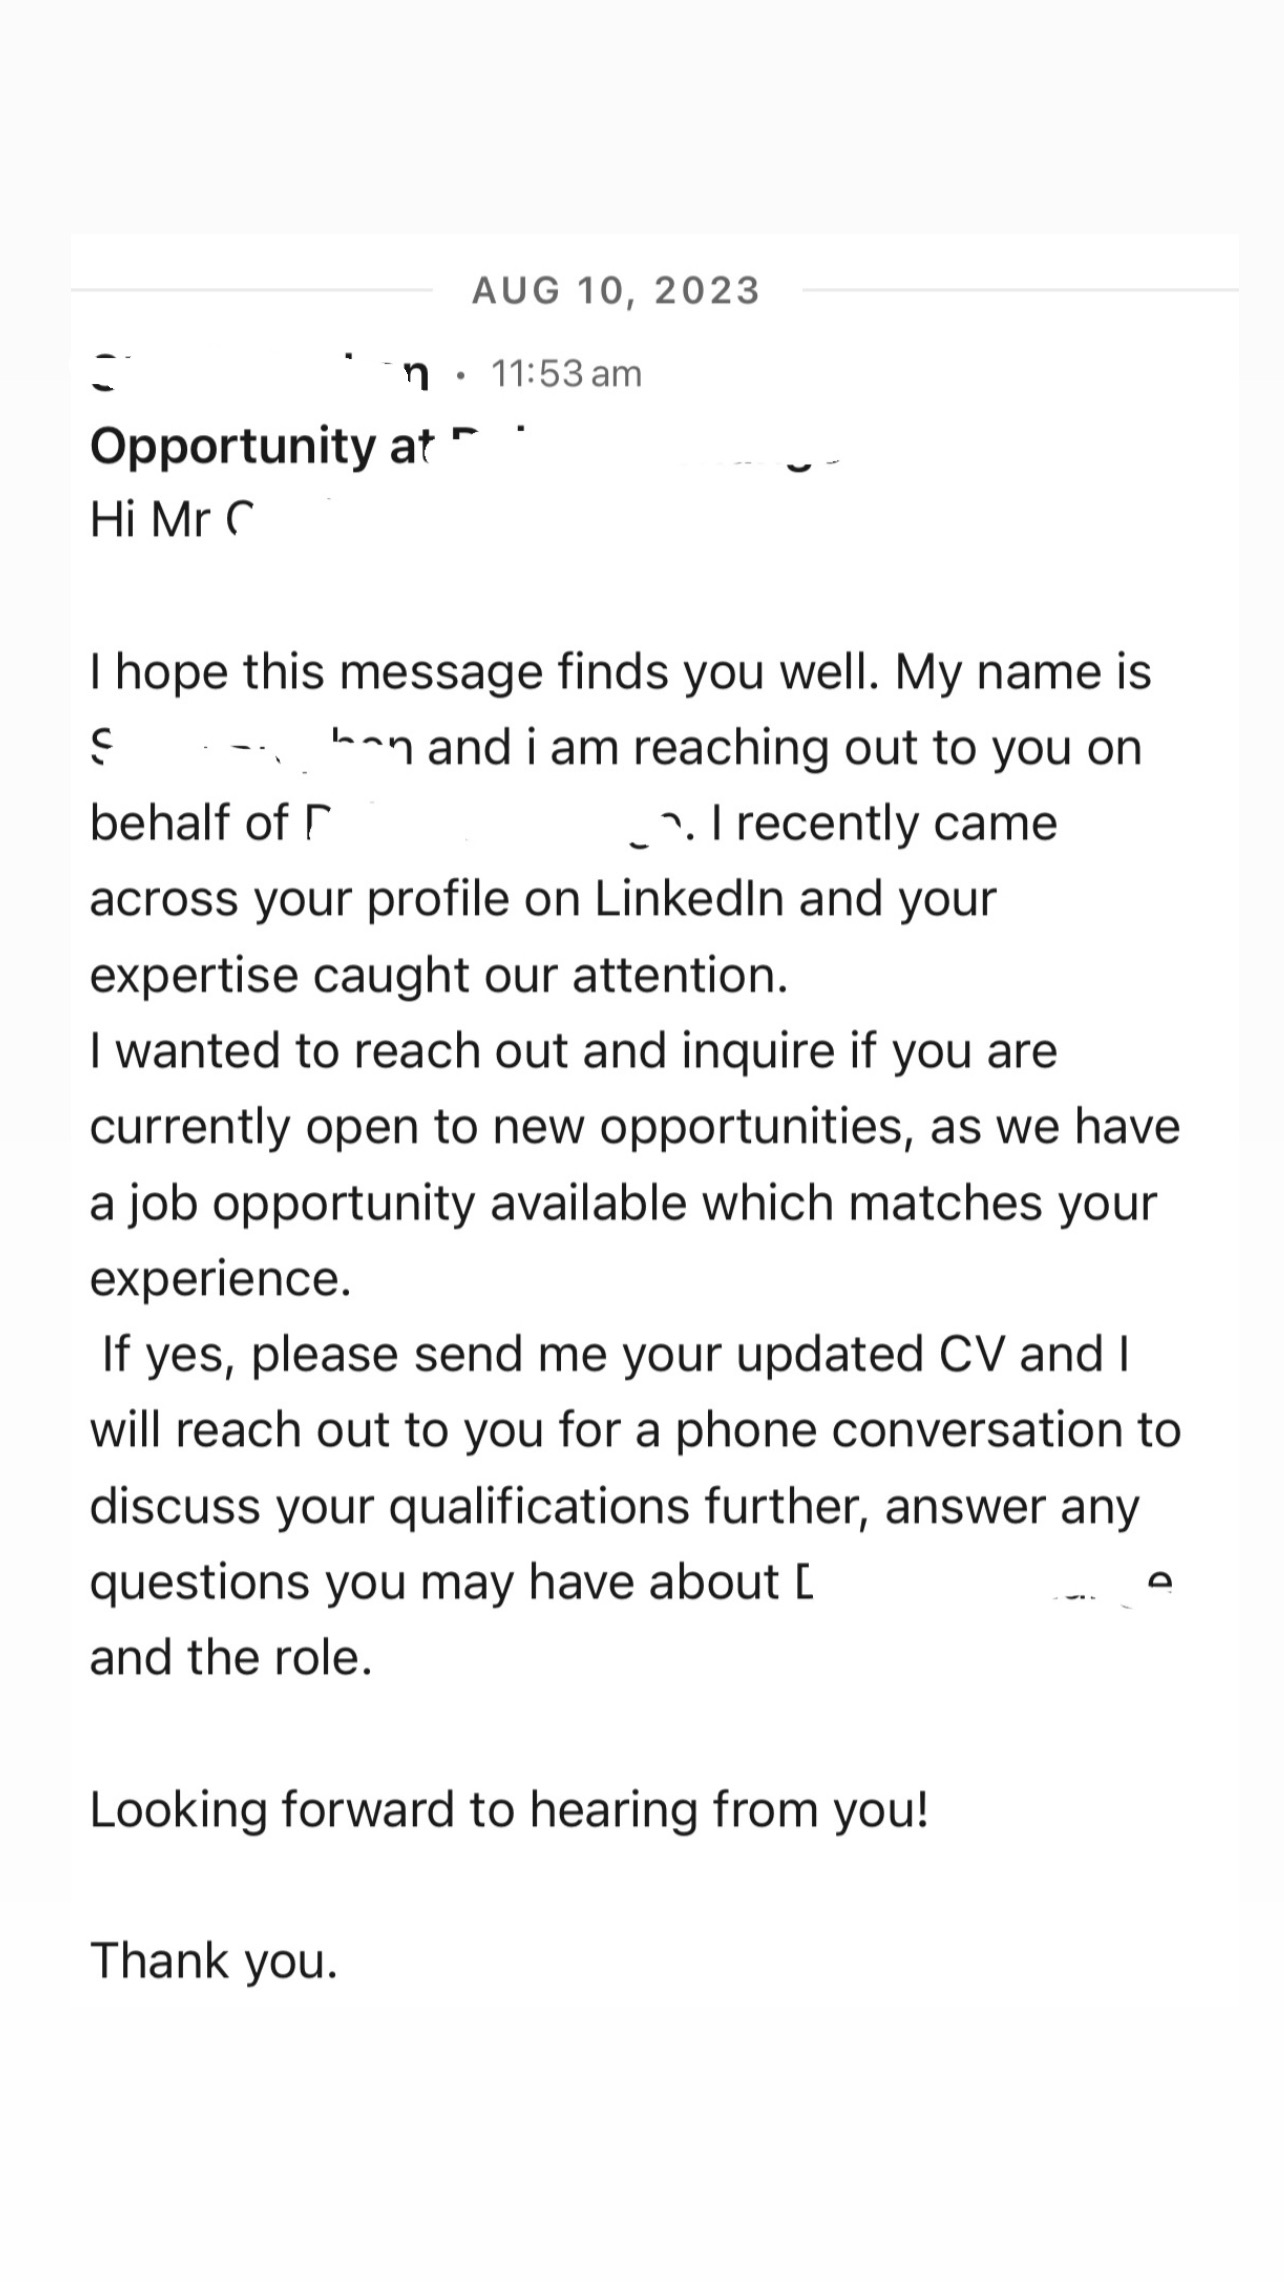
Task: Click the "I recently came" text
Action: click(884, 824)
